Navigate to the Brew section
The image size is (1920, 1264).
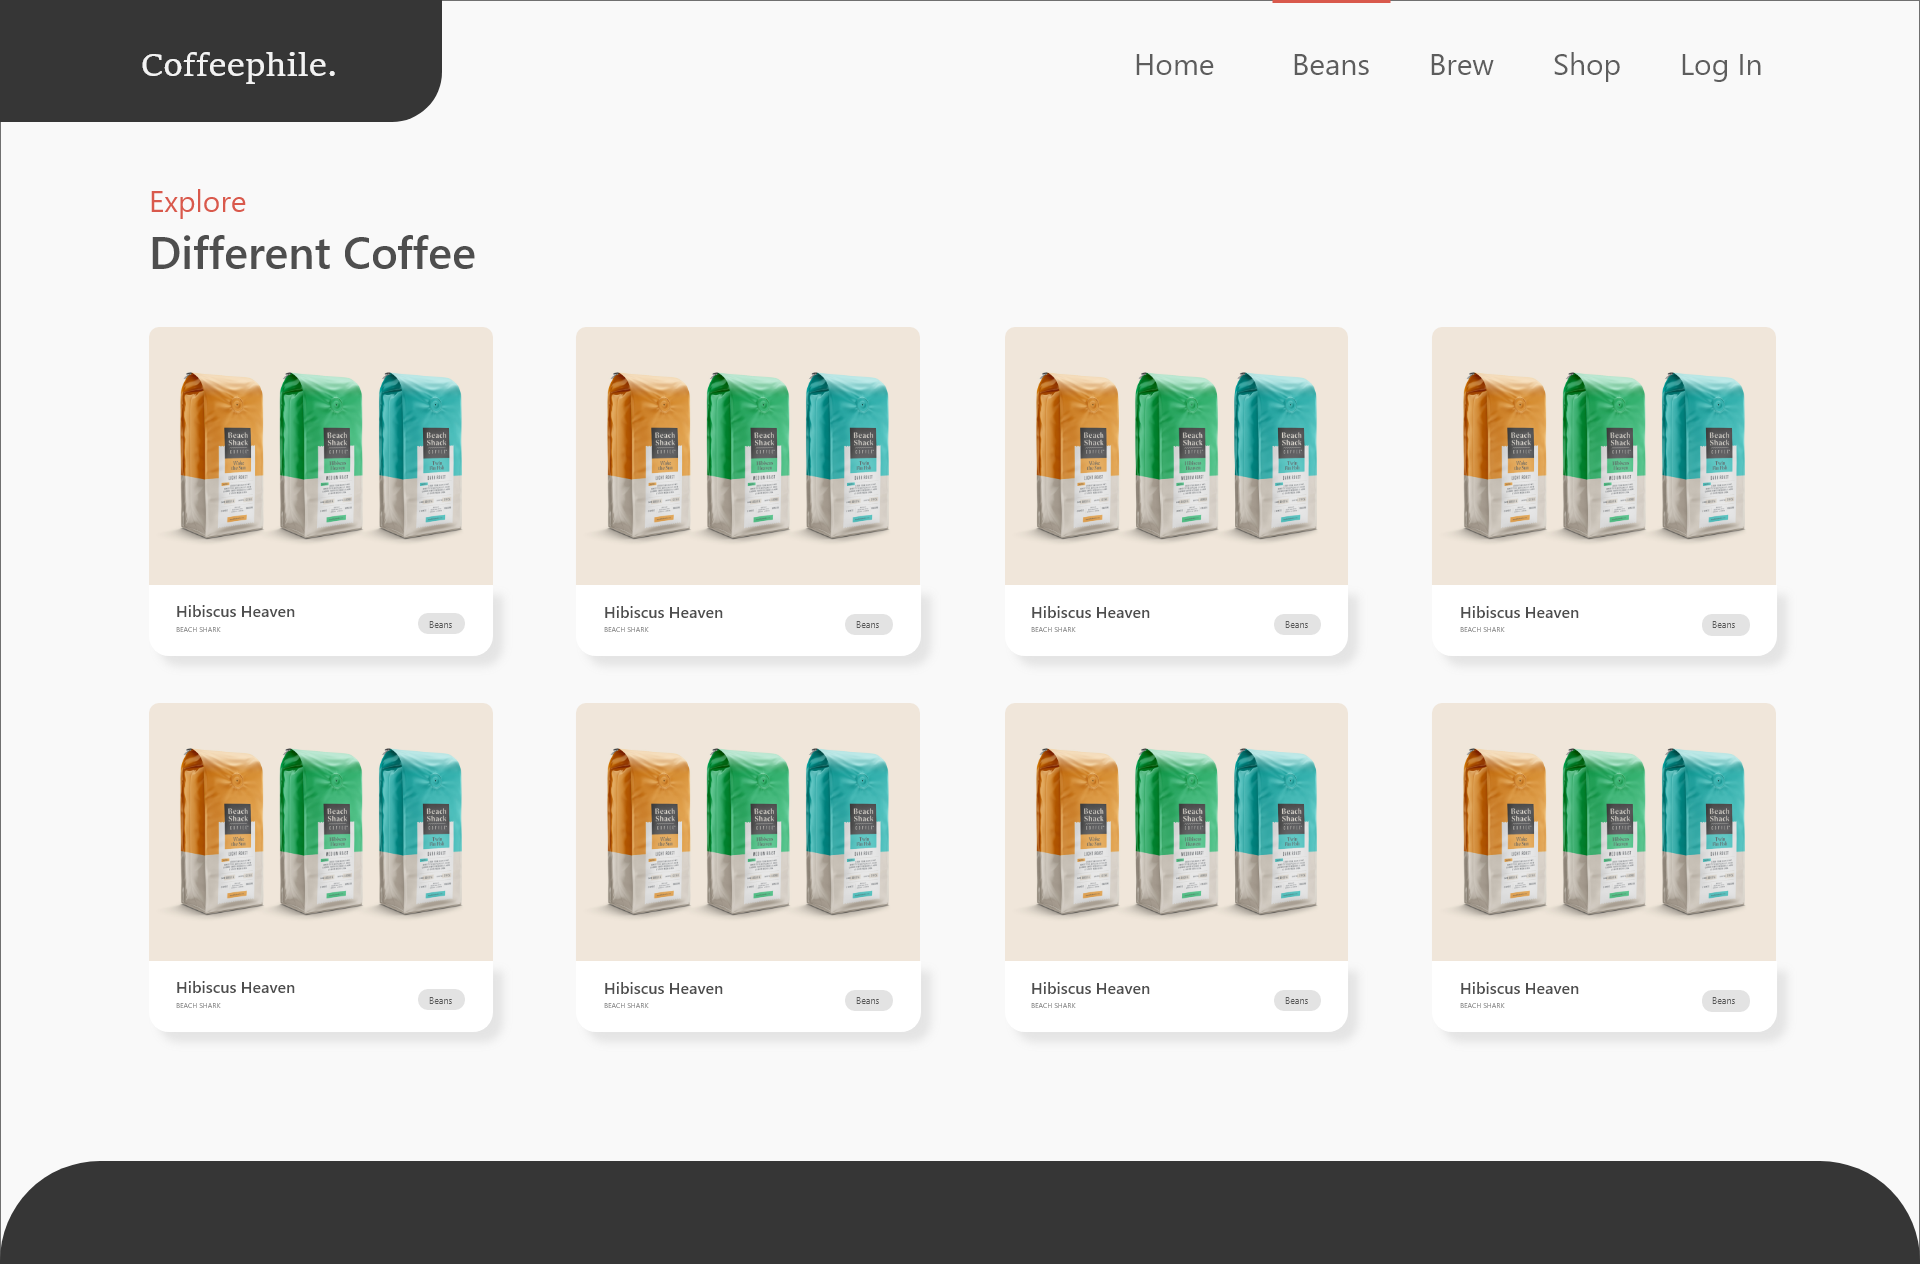1460,65
